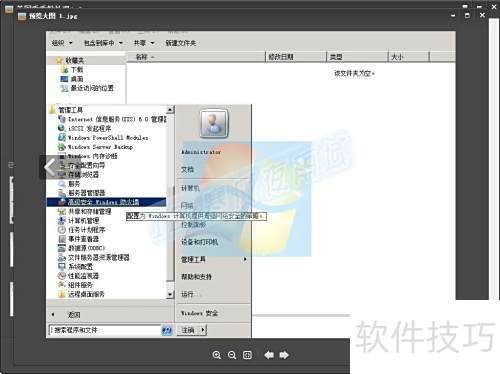Click the 组件服务 icon
The width and height of the screenshot is (500, 374).
click(62, 285)
